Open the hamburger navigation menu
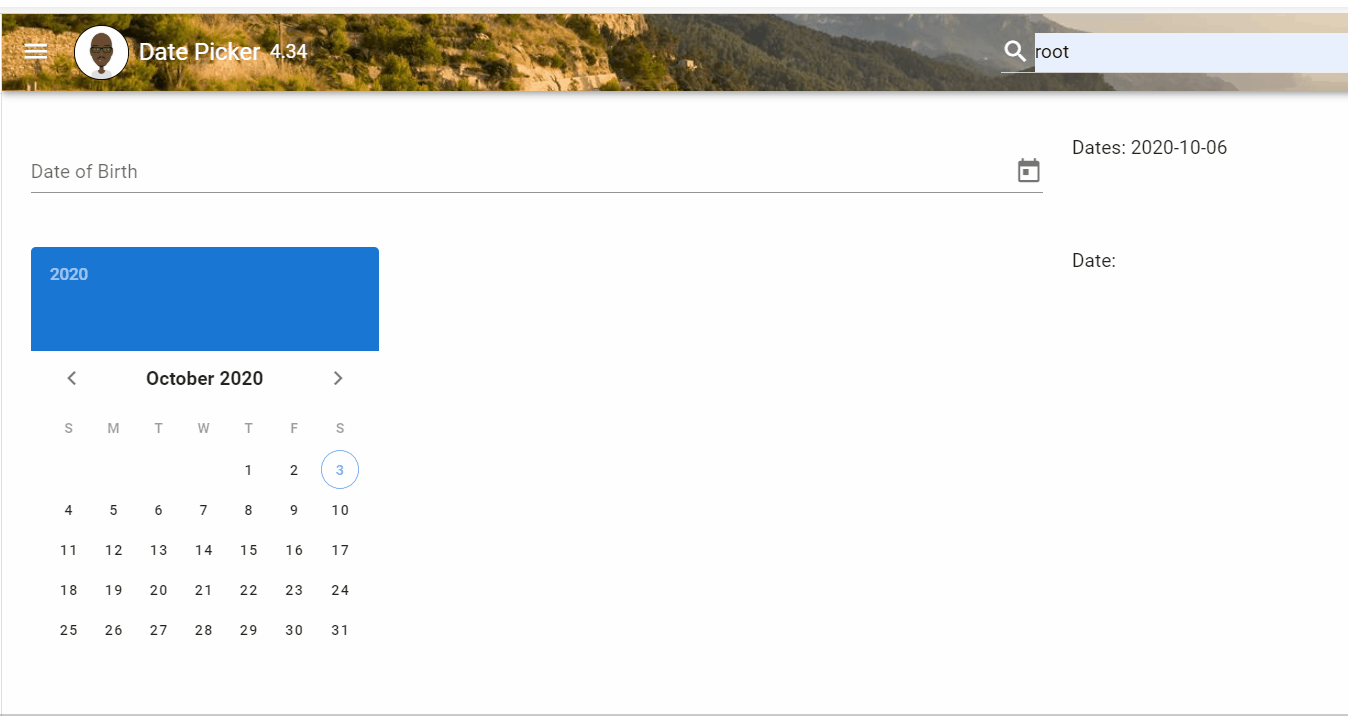The image size is (1348, 716). coord(36,51)
